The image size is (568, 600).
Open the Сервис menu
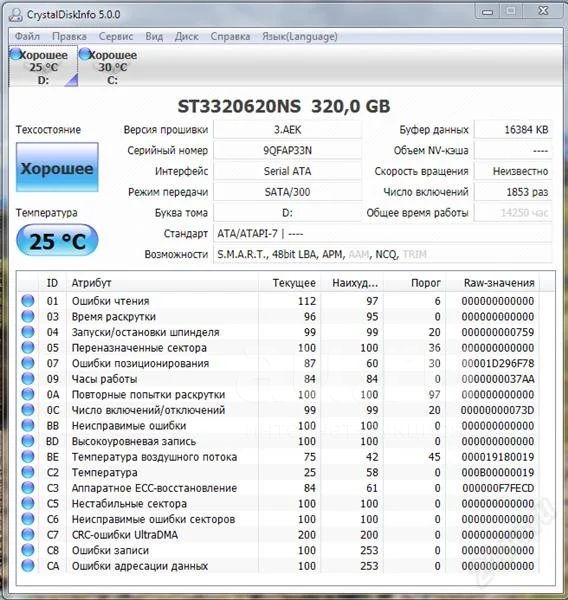[116, 36]
